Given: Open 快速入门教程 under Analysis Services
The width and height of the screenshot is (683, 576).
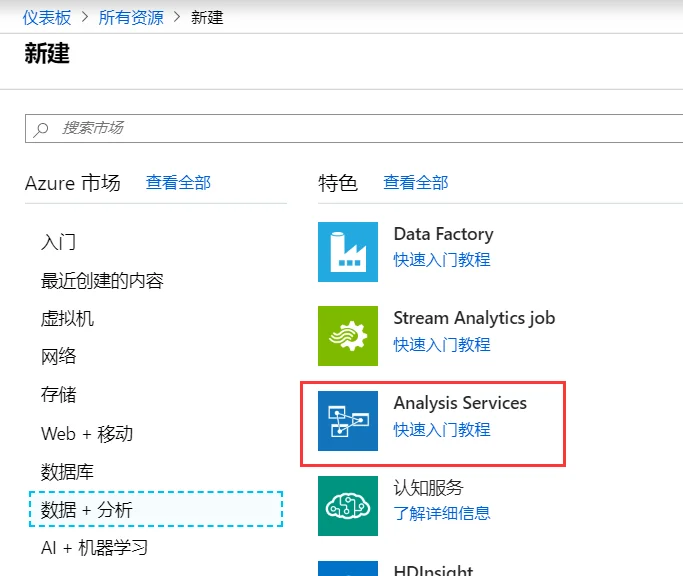Looking at the screenshot, I should pyautogui.click(x=442, y=430).
